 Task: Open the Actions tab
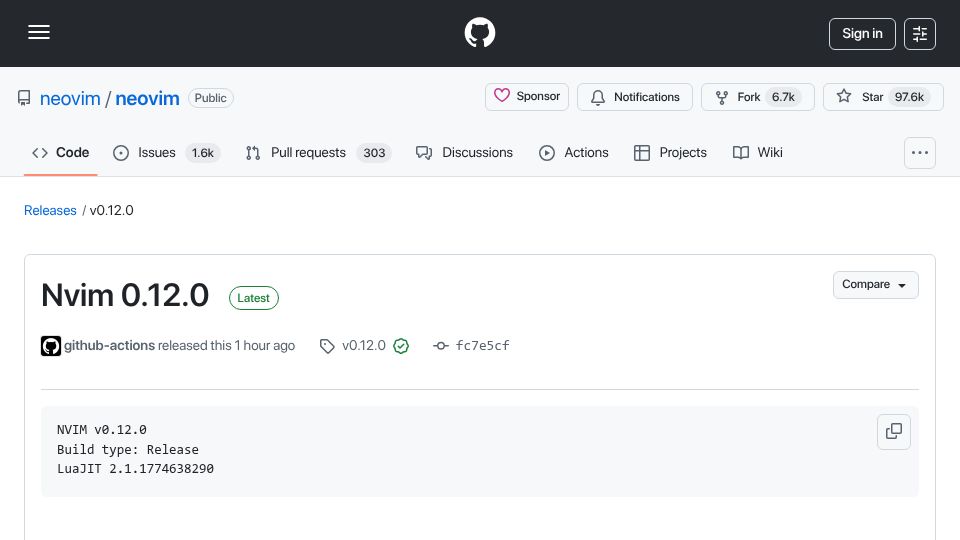(574, 152)
